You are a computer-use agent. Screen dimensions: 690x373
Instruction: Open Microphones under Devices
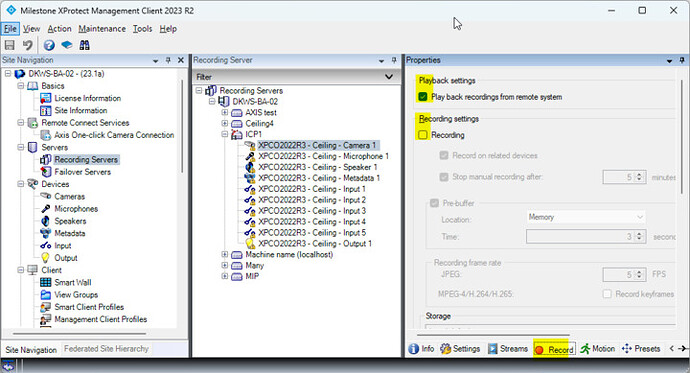76,209
